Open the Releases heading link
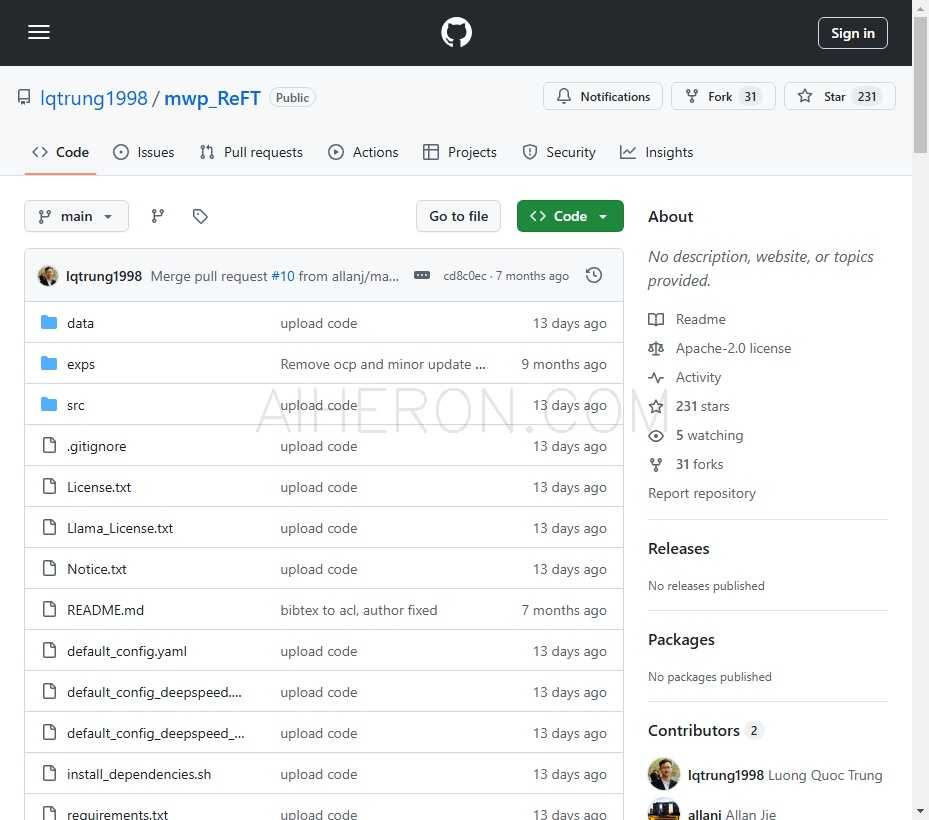This screenshot has height=820, width=929. [678, 549]
